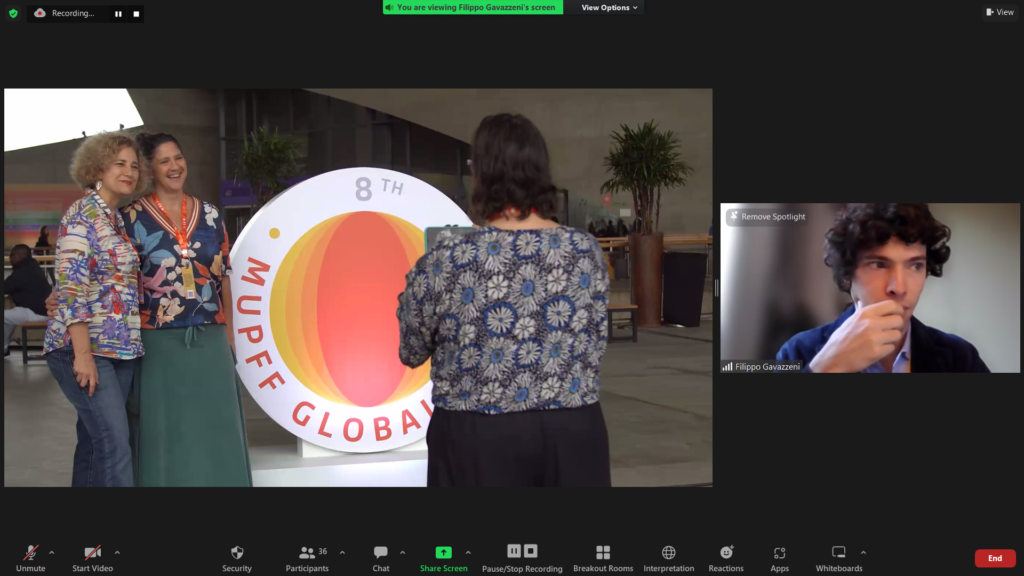
Task: Click the green encryption shield icon
Action: click(13, 13)
